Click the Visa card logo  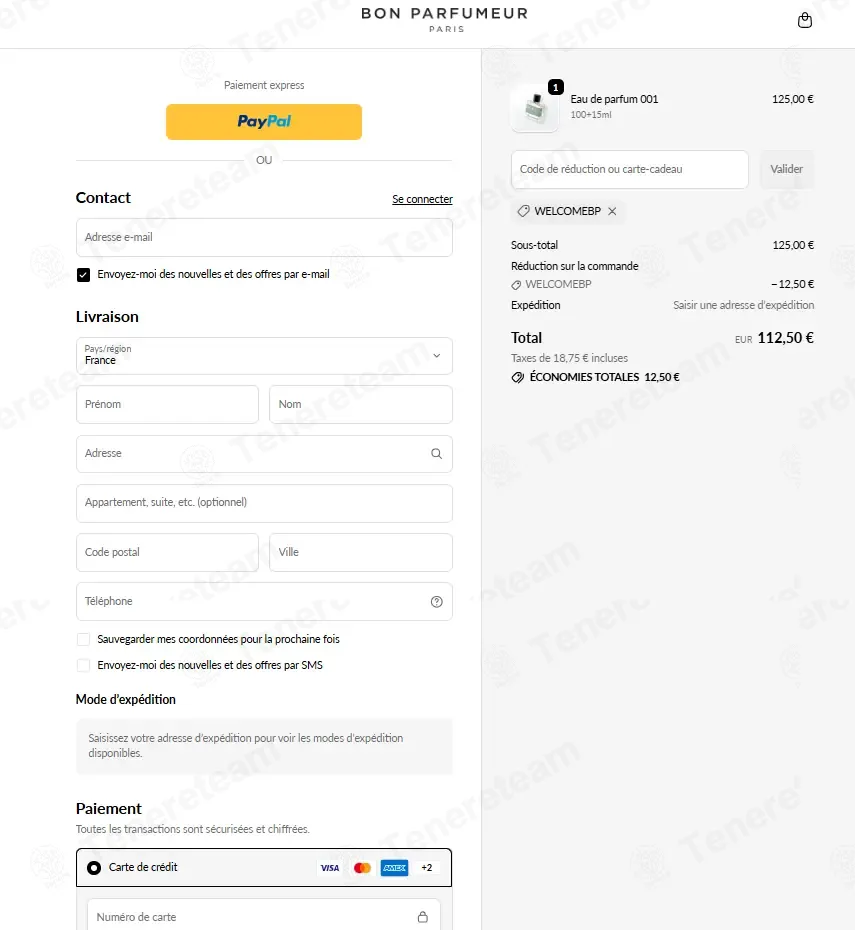pyautogui.click(x=330, y=868)
